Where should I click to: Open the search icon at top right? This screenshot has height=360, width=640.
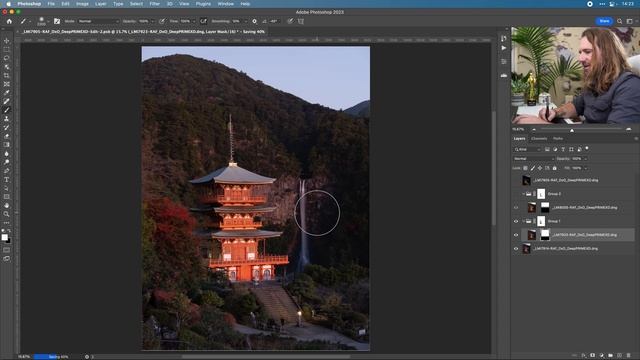620,21
